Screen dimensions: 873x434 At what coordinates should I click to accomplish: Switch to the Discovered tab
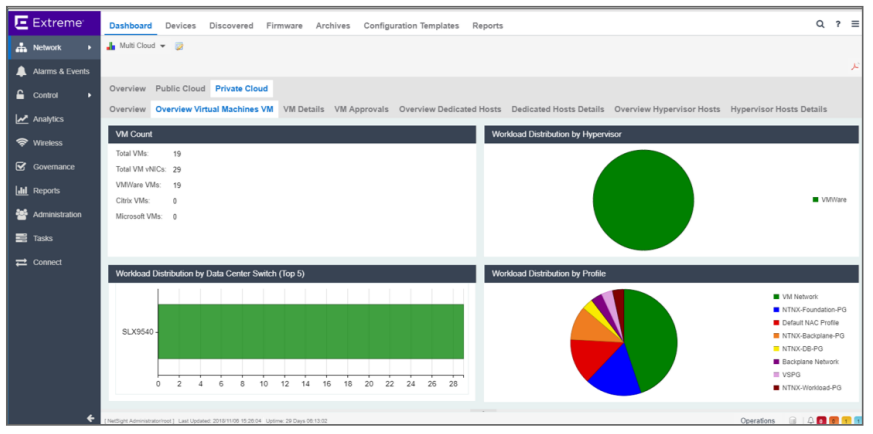click(231, 26)
